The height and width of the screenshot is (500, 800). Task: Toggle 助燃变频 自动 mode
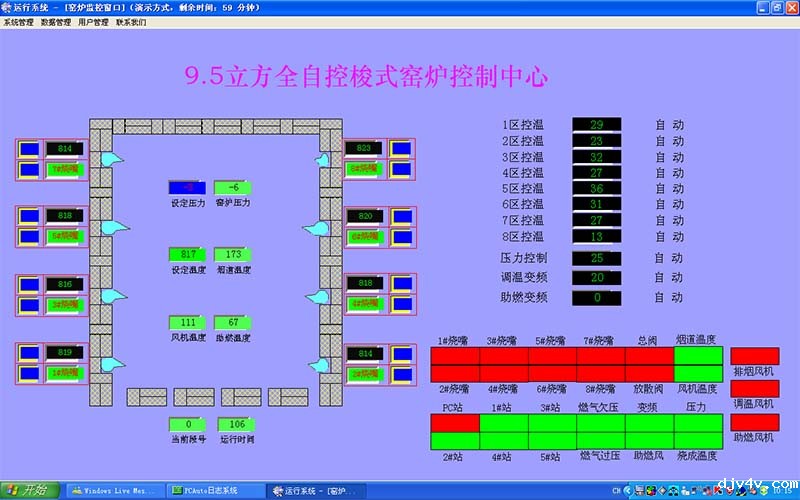click(x=669, y=297)
